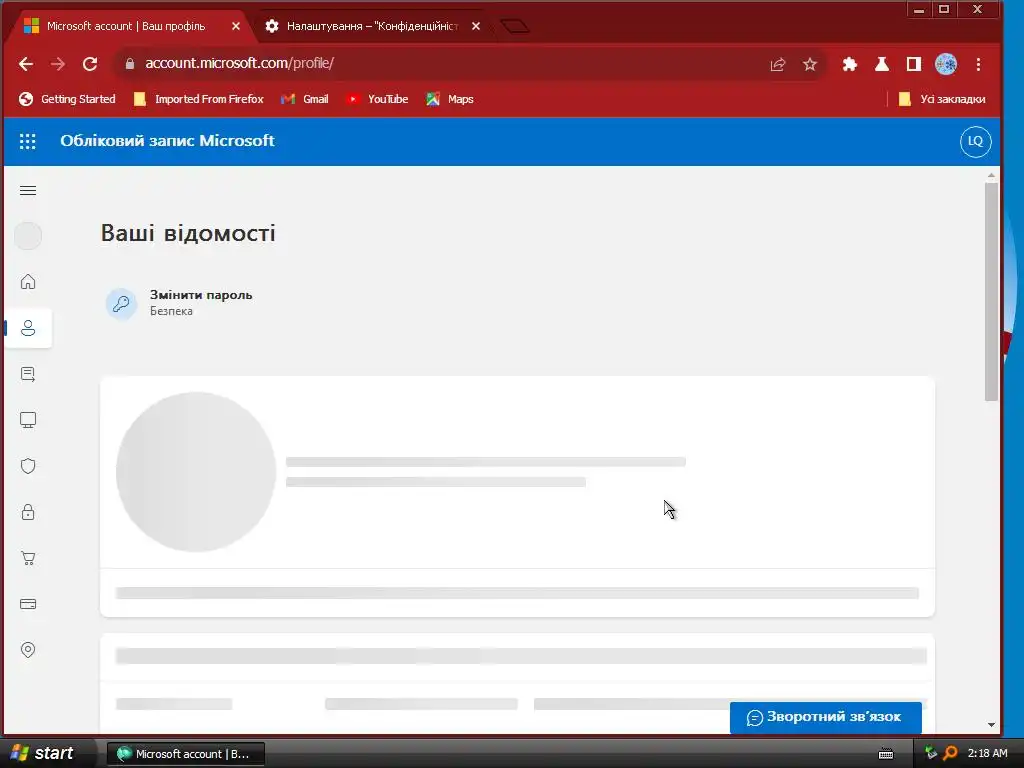
Task: Click the network system tray icon
Action: (931, 754)
